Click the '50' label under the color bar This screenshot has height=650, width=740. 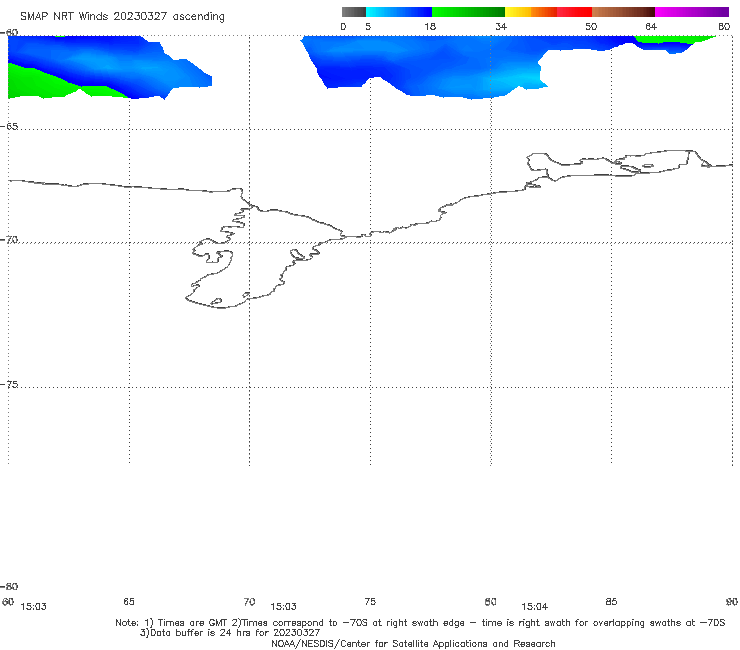(591, 27)
